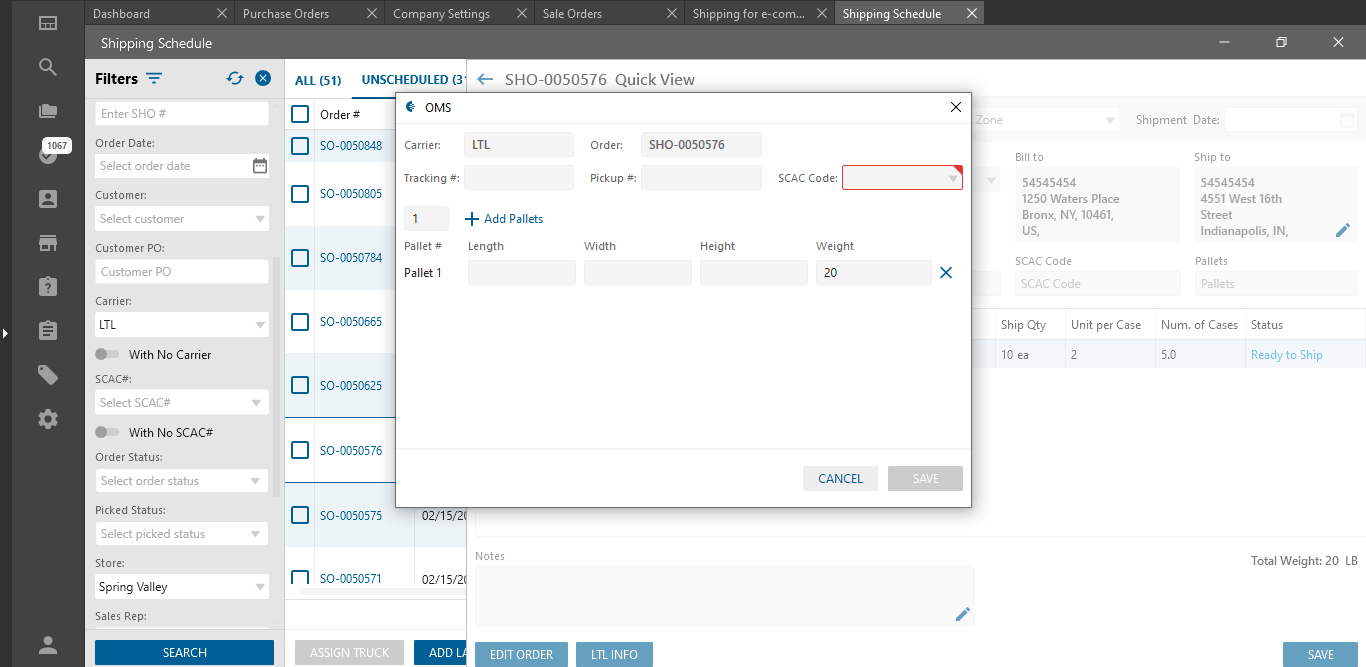Toggle the With No Carrier switch
The height and width of the screenshot is (667, 1366).
coord(107,354)
